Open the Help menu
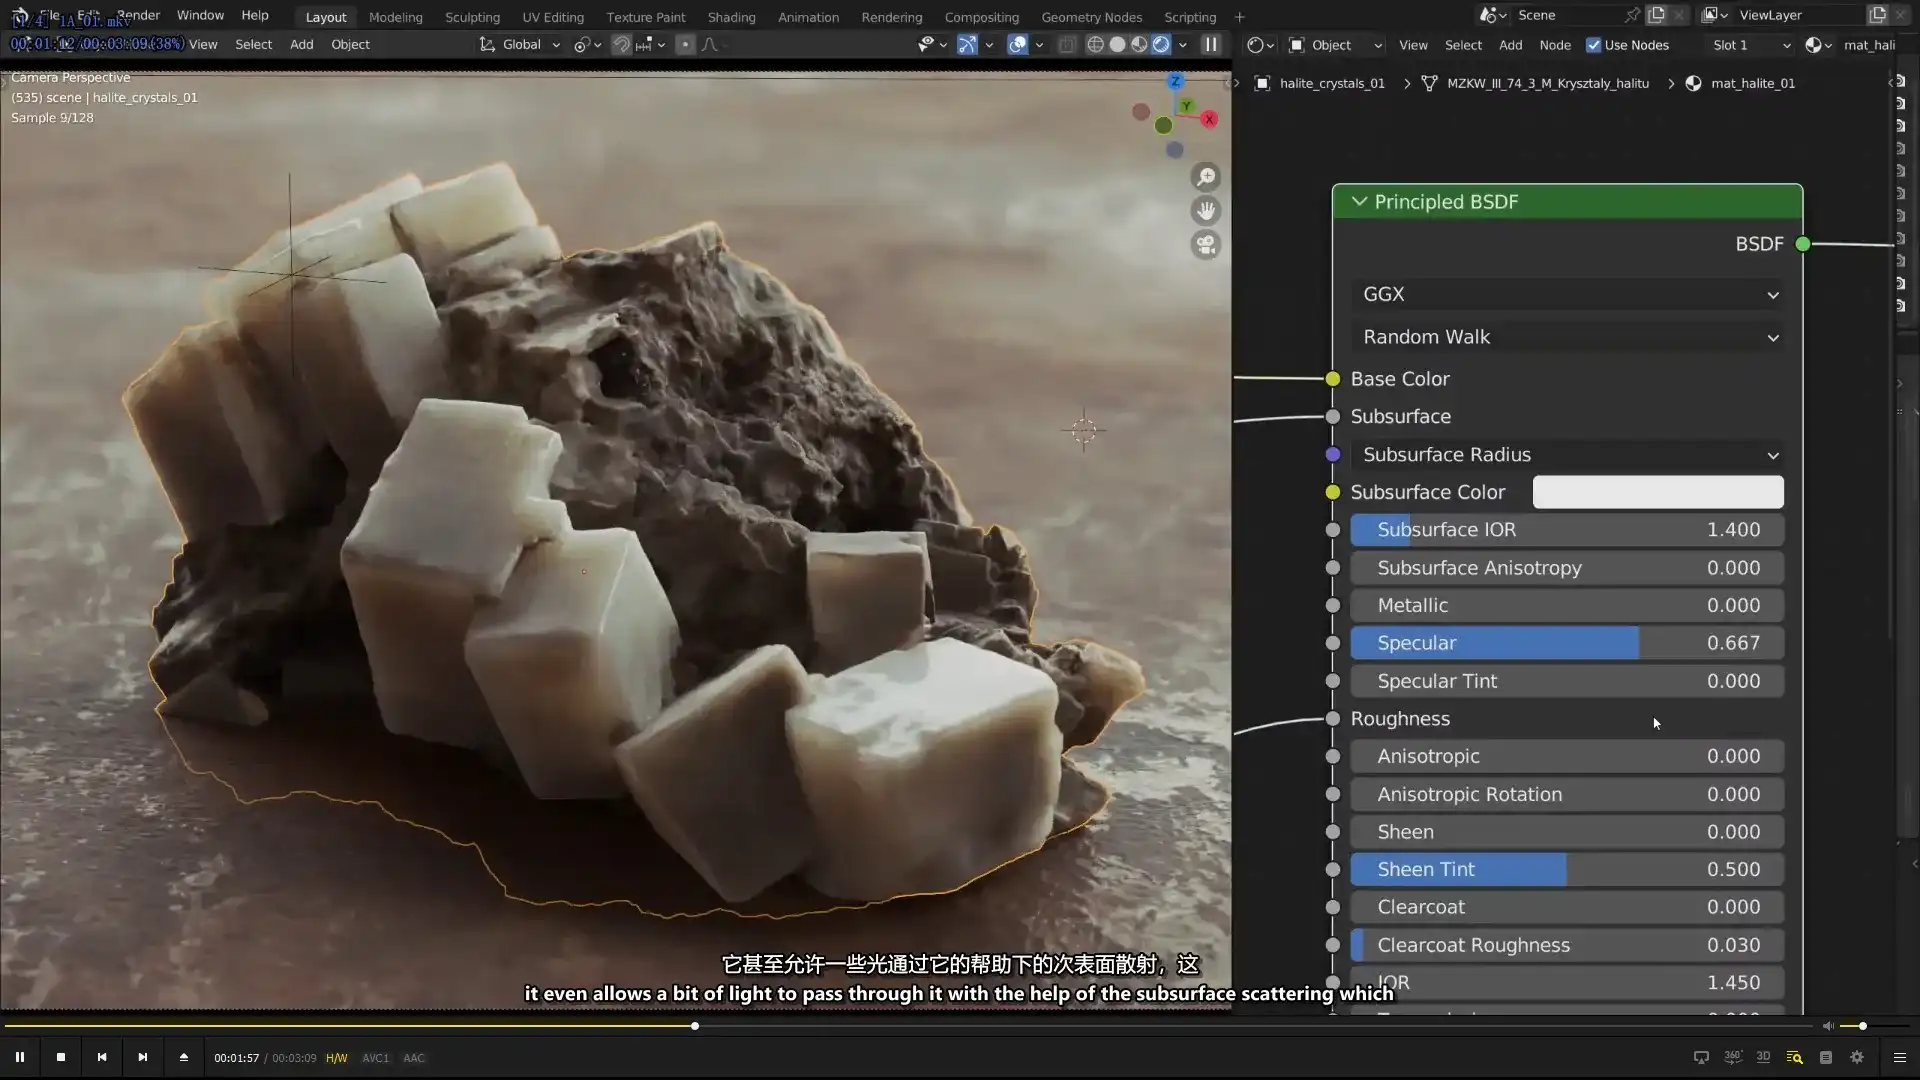The image size is (1920, 1080). pyautogui.click(x=255, y=15)
